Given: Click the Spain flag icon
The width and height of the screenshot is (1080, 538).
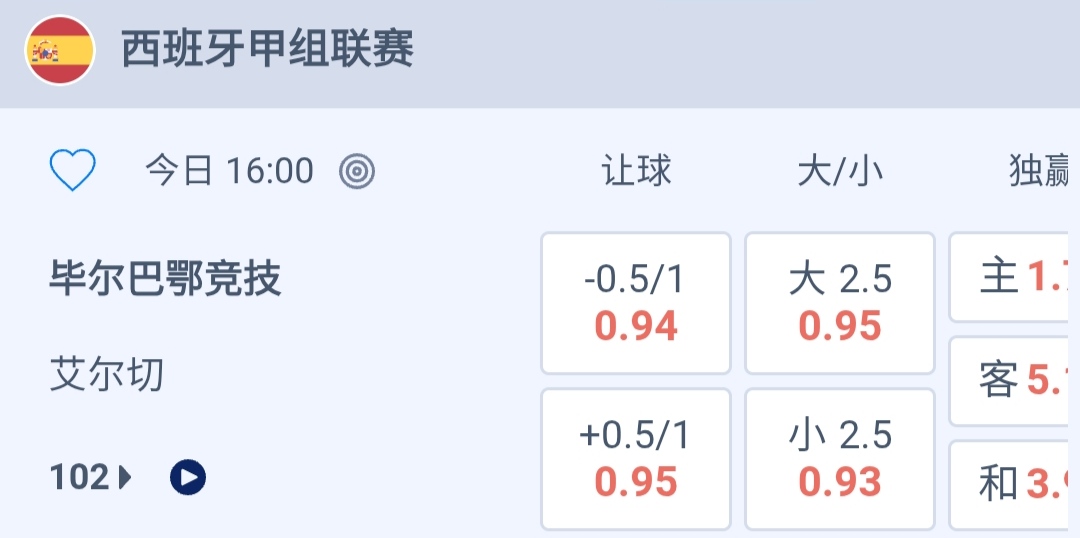Looking at the screenshot, I should pyautogui.click(x=60, y=50).
